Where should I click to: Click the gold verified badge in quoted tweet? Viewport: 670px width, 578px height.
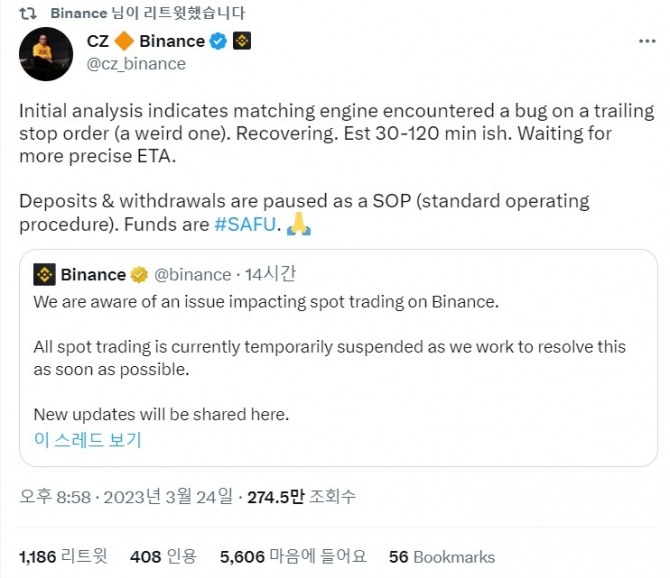coord(140,274)
